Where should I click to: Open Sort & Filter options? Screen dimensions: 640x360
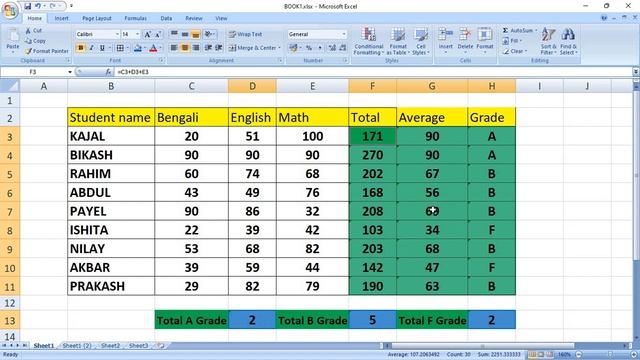548,41
